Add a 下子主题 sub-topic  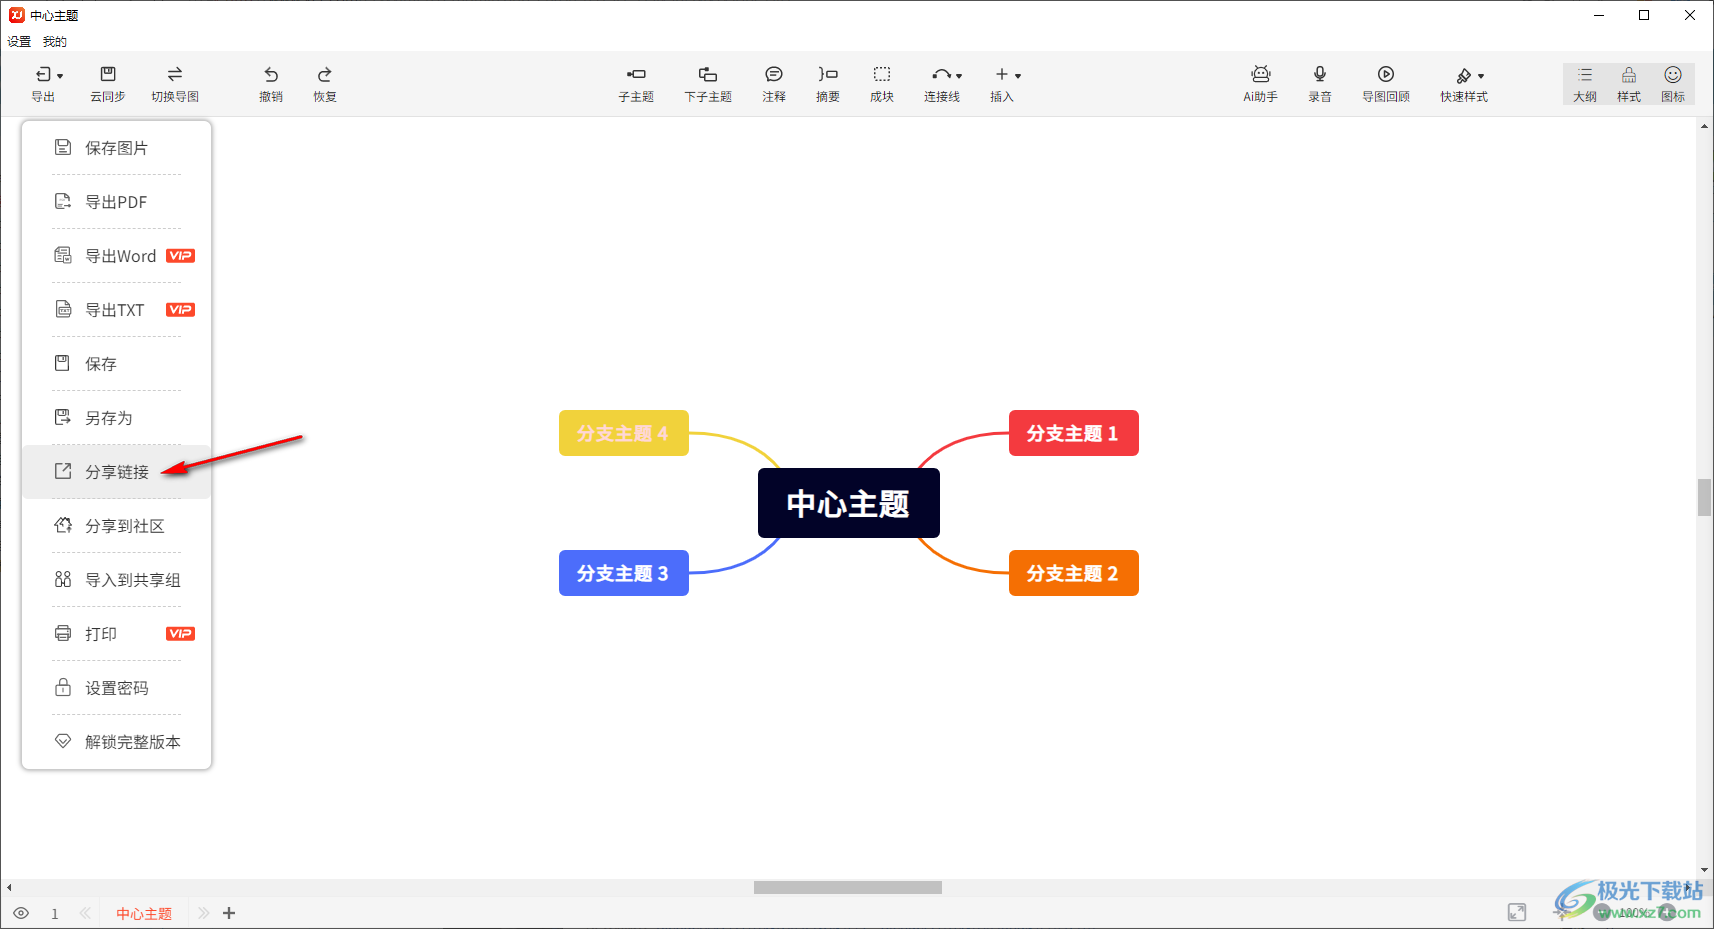click(708, 84)
